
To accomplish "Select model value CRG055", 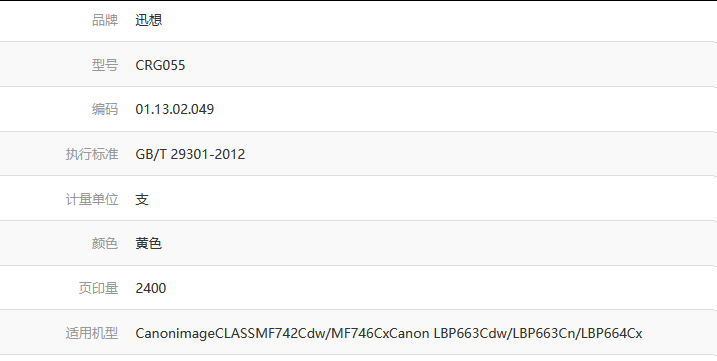I will point(160,65).
